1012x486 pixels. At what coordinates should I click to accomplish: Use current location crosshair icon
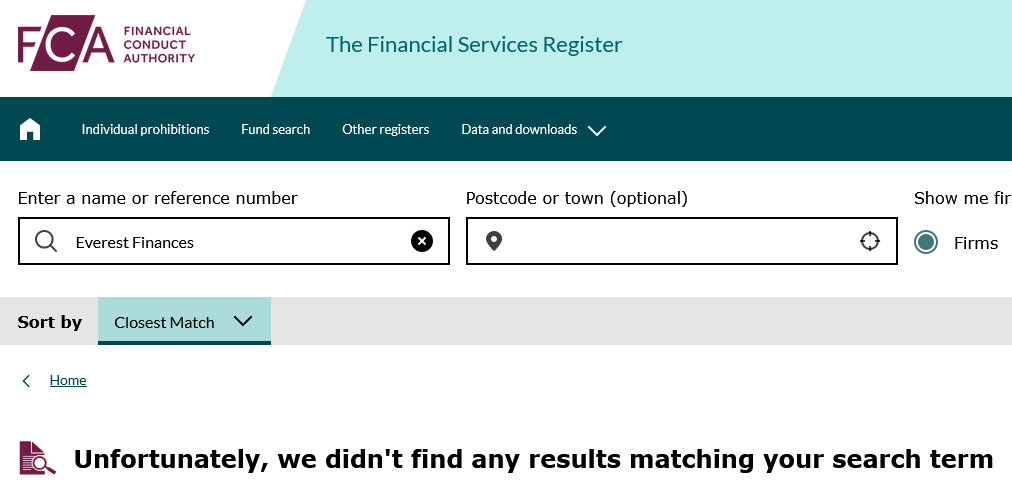[x=869, y=241]
